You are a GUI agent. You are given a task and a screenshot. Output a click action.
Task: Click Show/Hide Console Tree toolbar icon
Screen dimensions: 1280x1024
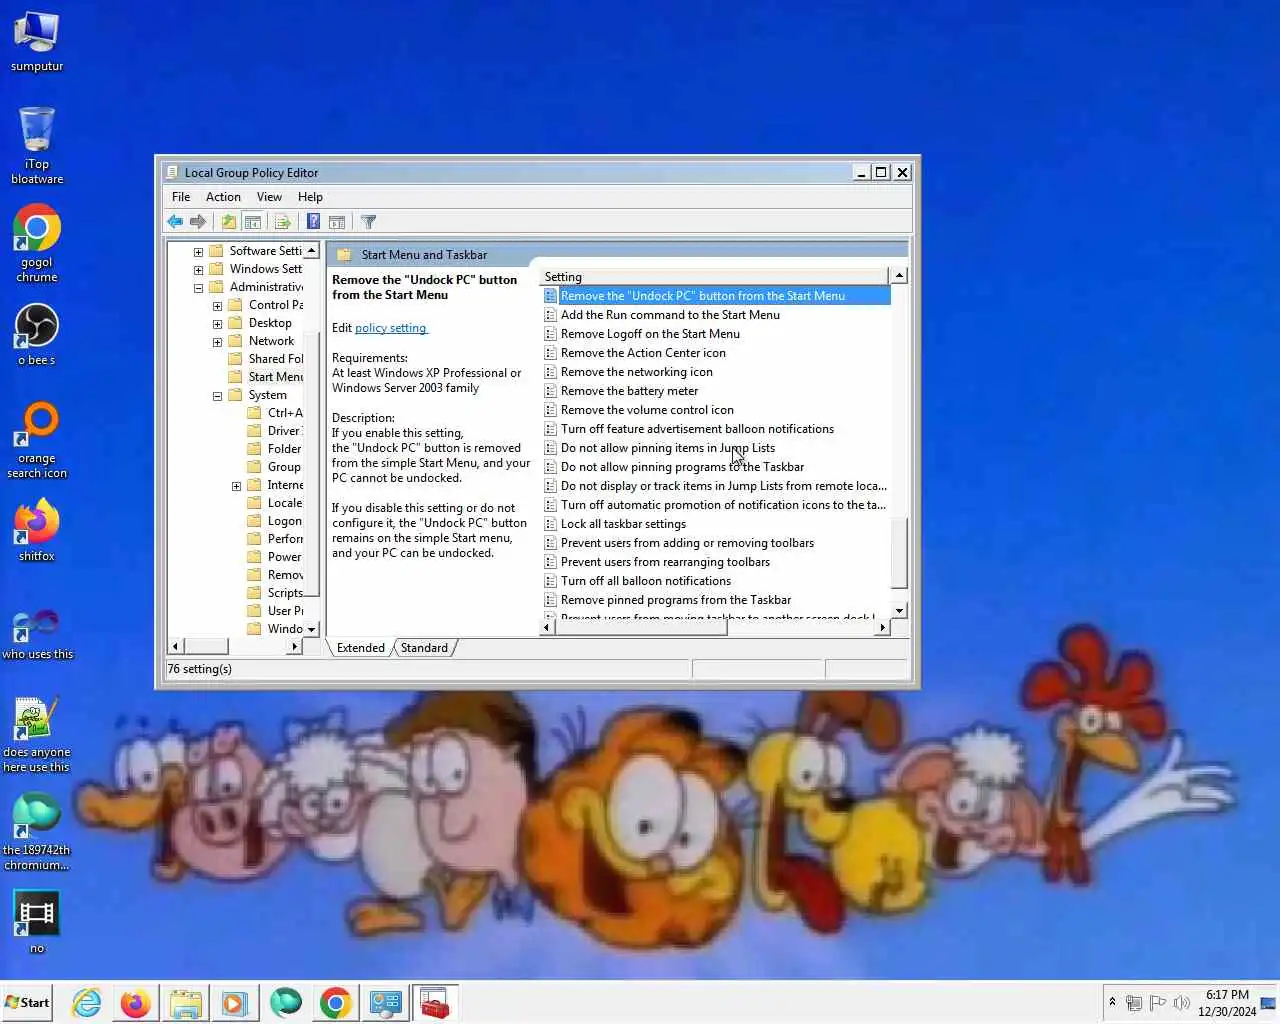pos(253,222)
